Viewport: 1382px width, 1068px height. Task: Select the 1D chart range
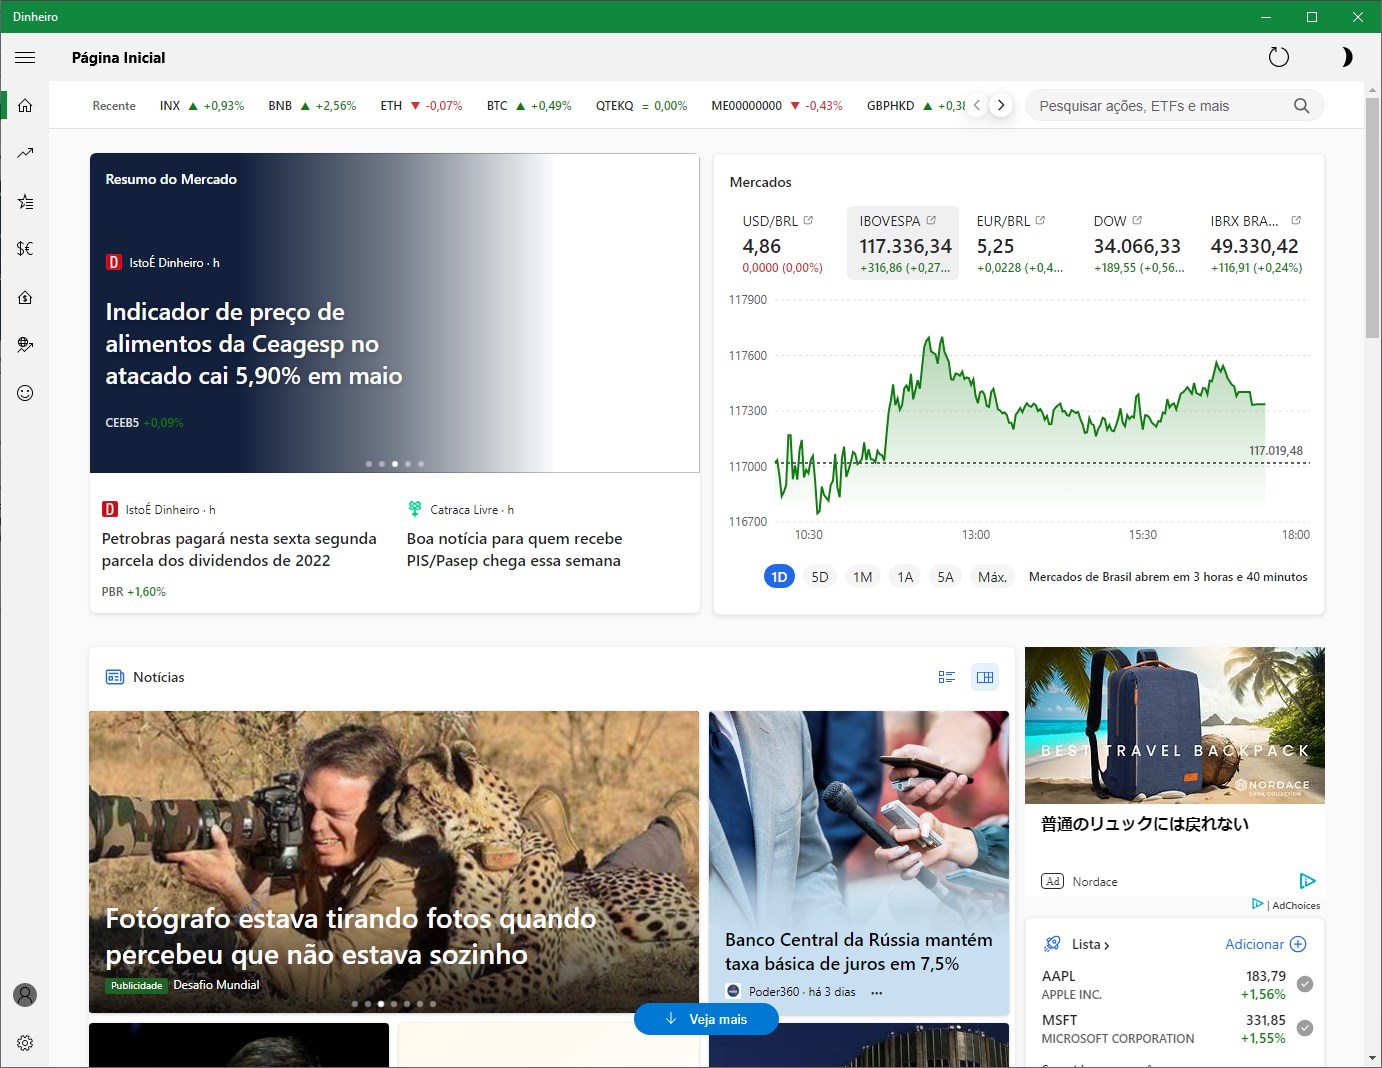click(x=779, y=577)
